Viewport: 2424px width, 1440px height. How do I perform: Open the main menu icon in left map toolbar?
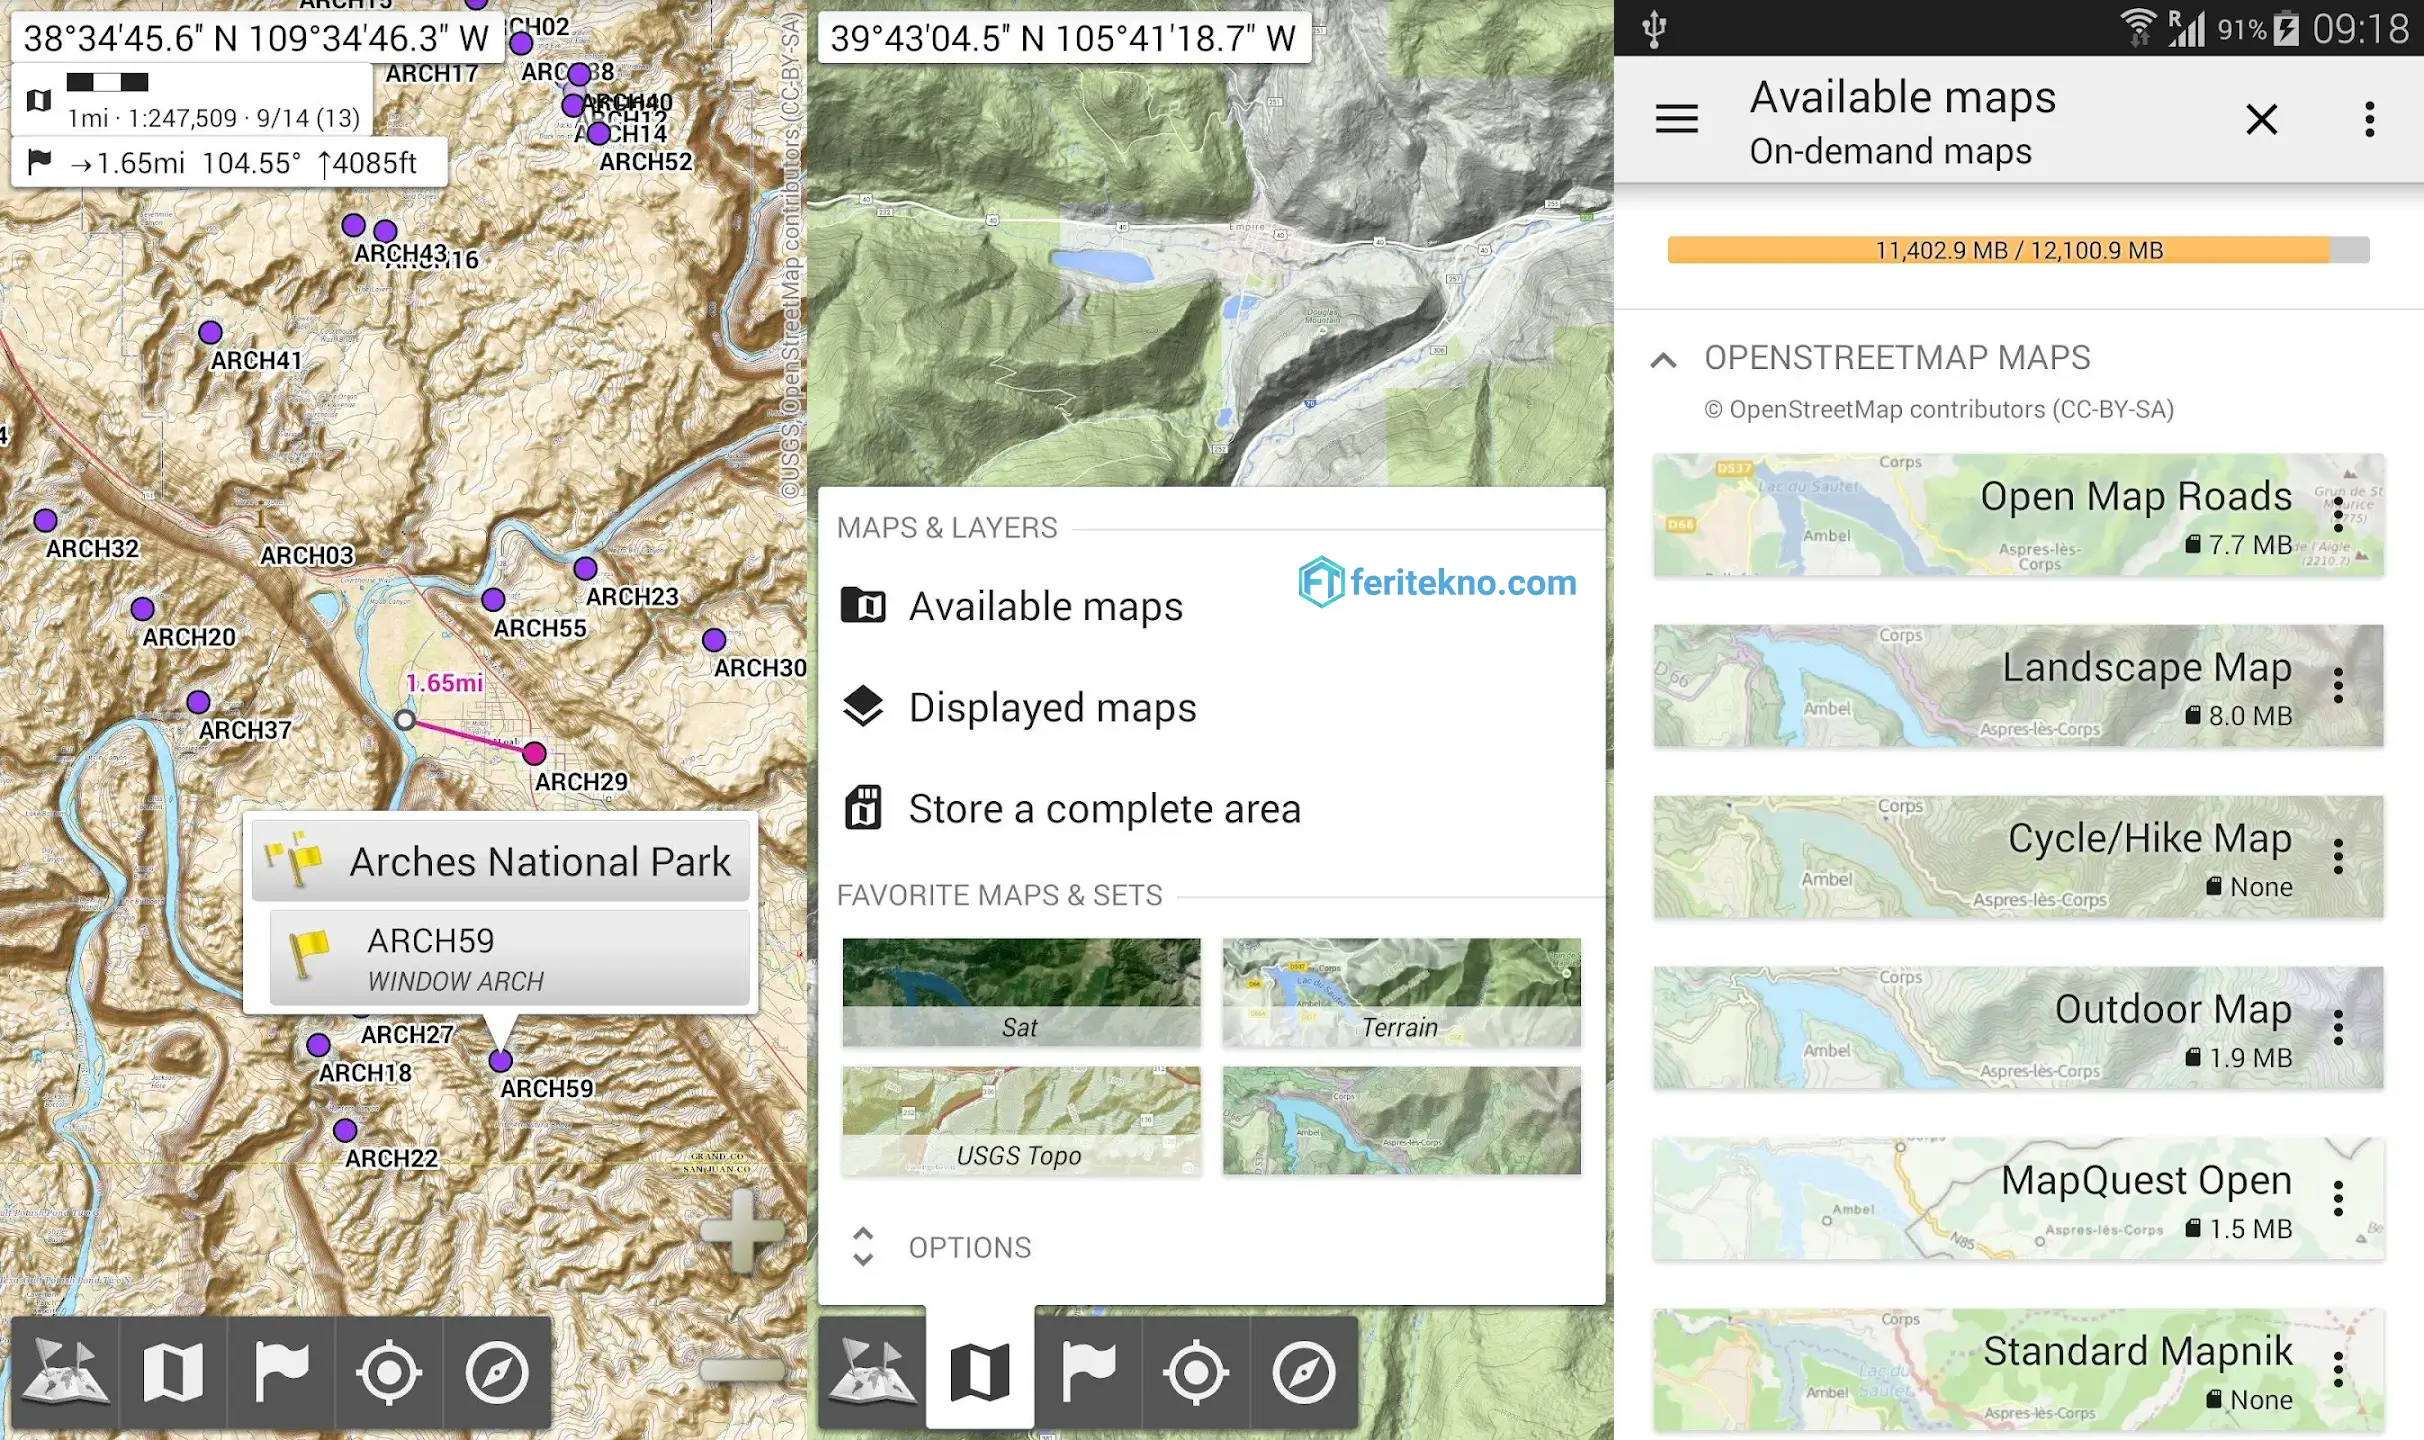point(66,1372)
